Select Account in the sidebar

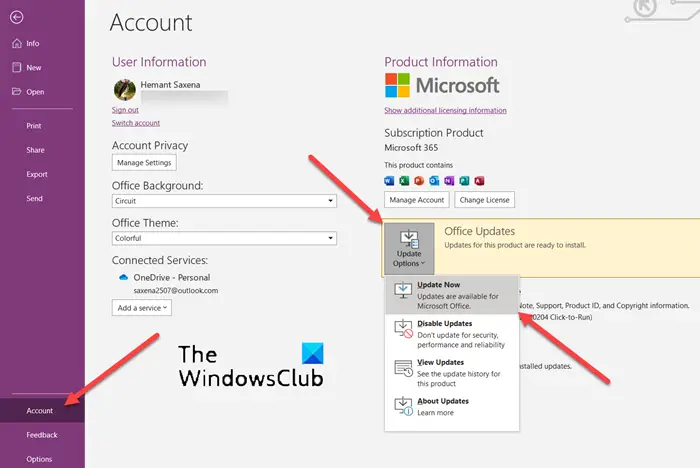(x=42, y=410)
